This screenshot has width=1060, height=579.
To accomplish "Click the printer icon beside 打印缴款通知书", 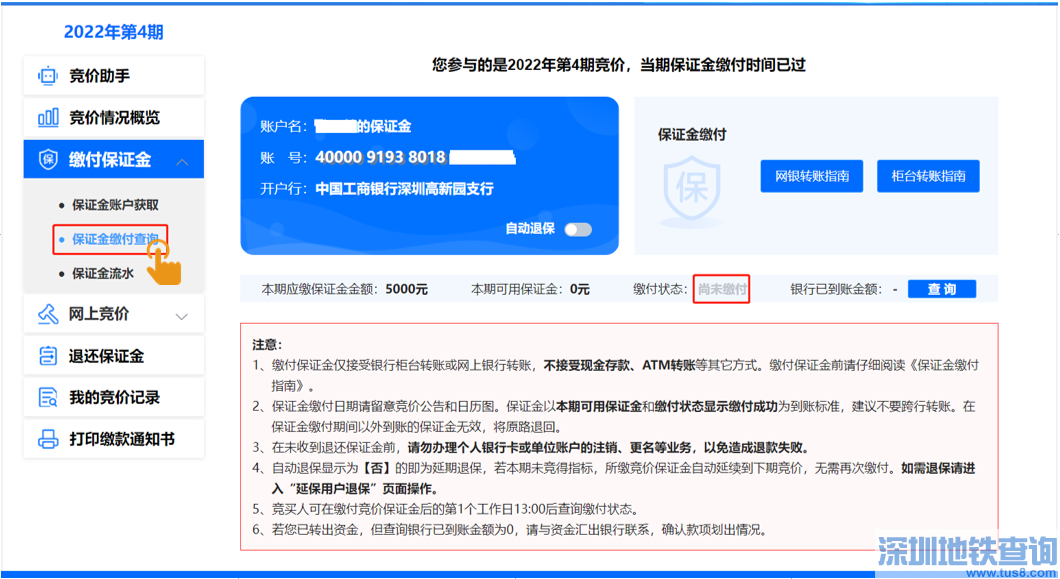I will [x=48, y=439].
